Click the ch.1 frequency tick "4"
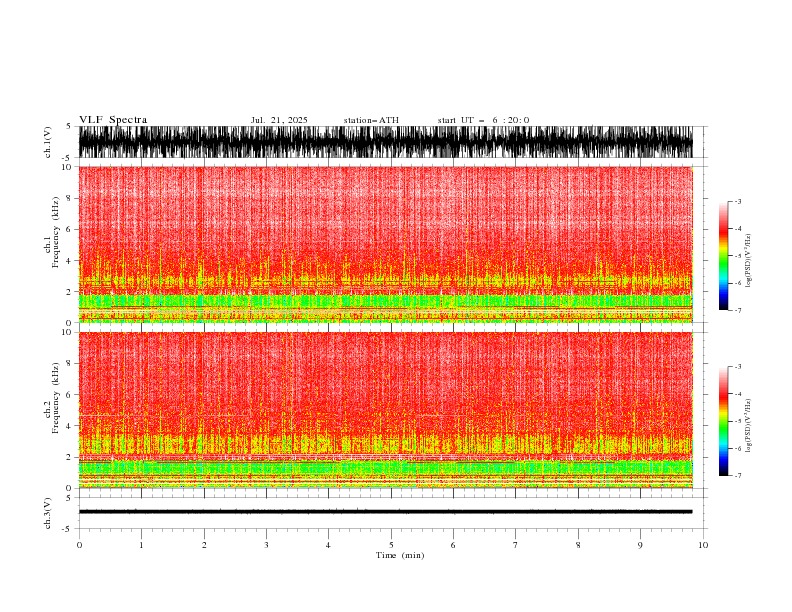The image size is (792, 612). pyautogui.click(x=69, y=261)
